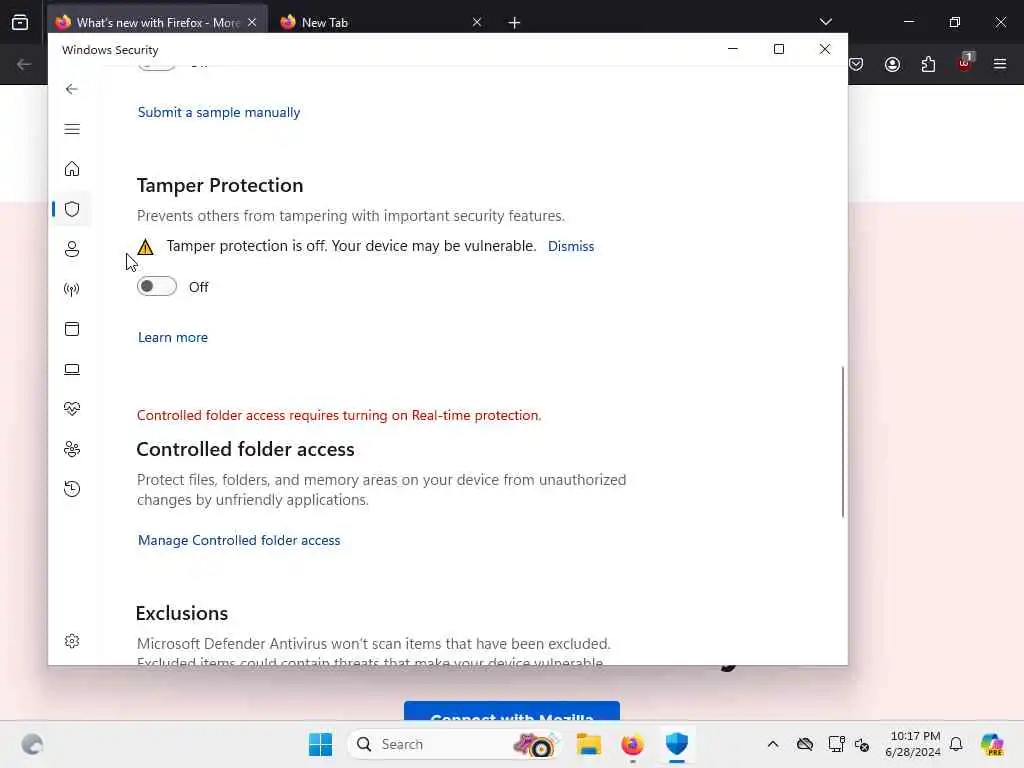The height and width of the screenshot is (768, 1024).
Task: Click the Firefox taskbar icon
Action: [632, 744]
